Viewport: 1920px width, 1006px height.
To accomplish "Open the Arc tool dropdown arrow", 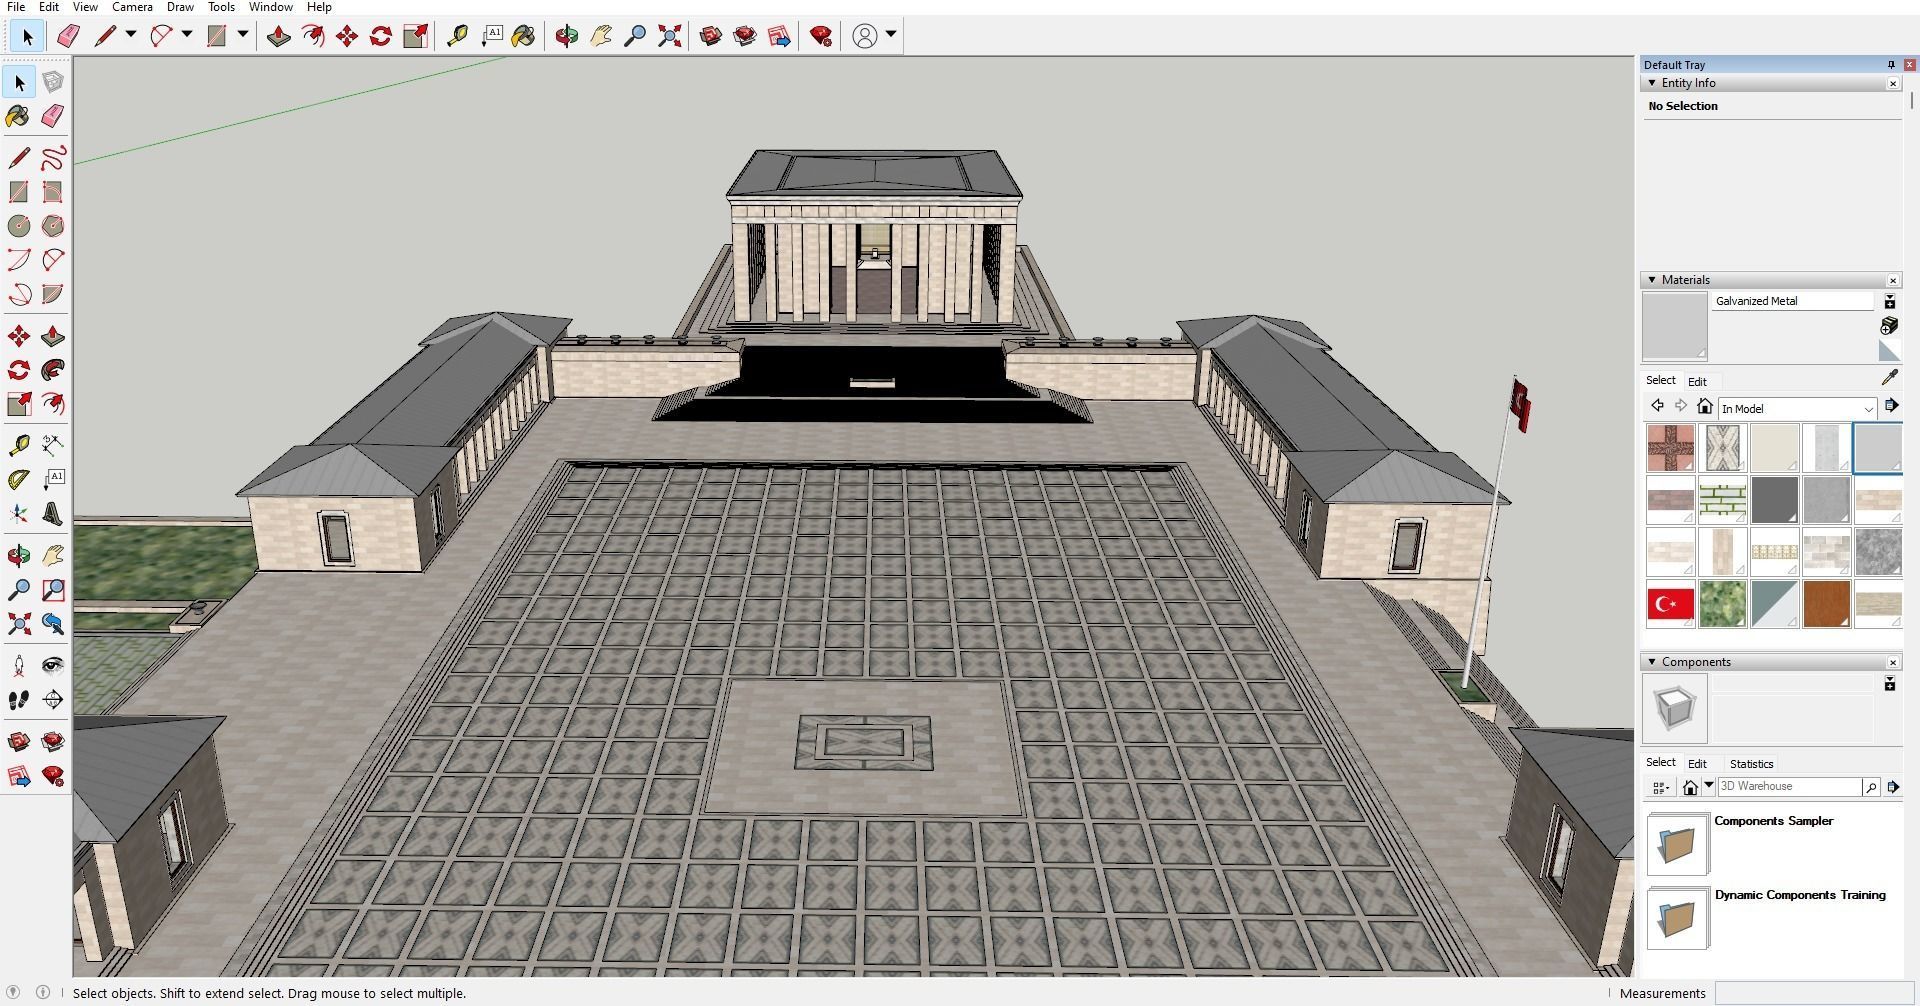I will pyautogui.click(x=187, y=34).
